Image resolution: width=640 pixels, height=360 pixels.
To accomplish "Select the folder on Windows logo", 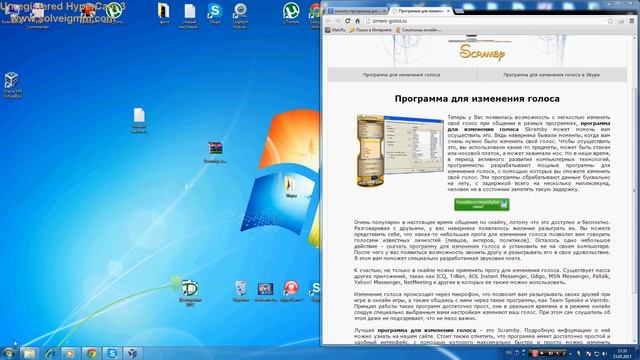I will coord(291,187).
